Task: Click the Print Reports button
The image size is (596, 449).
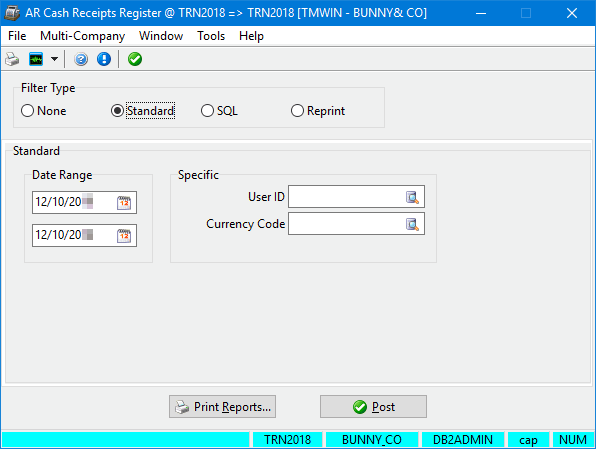Action: [222, 406]
